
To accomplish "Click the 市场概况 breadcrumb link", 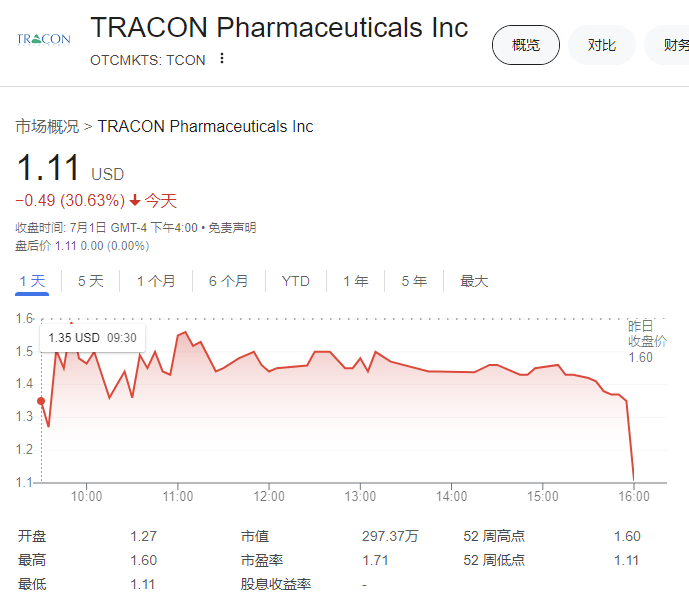I will point(47,126).
